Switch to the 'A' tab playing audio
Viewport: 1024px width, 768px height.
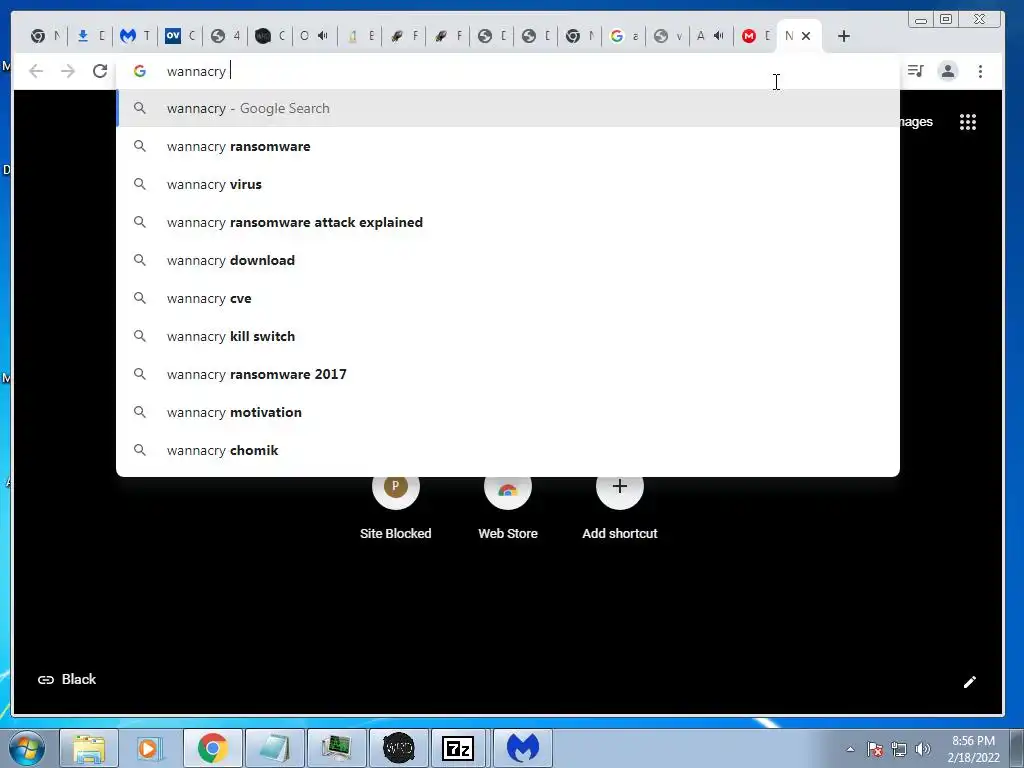(x=711, y=36)
